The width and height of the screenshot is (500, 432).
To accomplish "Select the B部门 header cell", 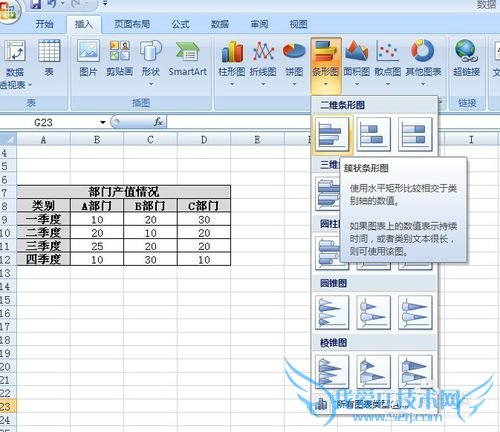I will tap(150, 206).
